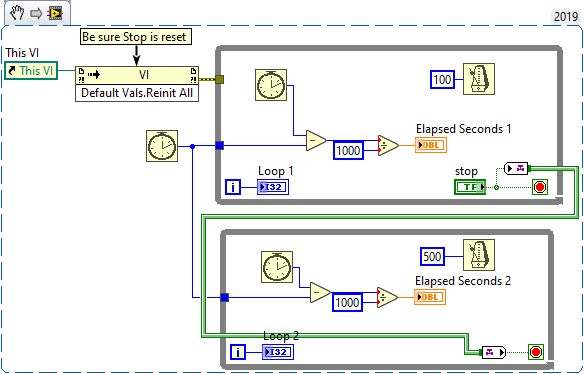Select the hand drag tool icon in snippet header
The height and width of the screenshot is (374, 584).
pos(17,13)
